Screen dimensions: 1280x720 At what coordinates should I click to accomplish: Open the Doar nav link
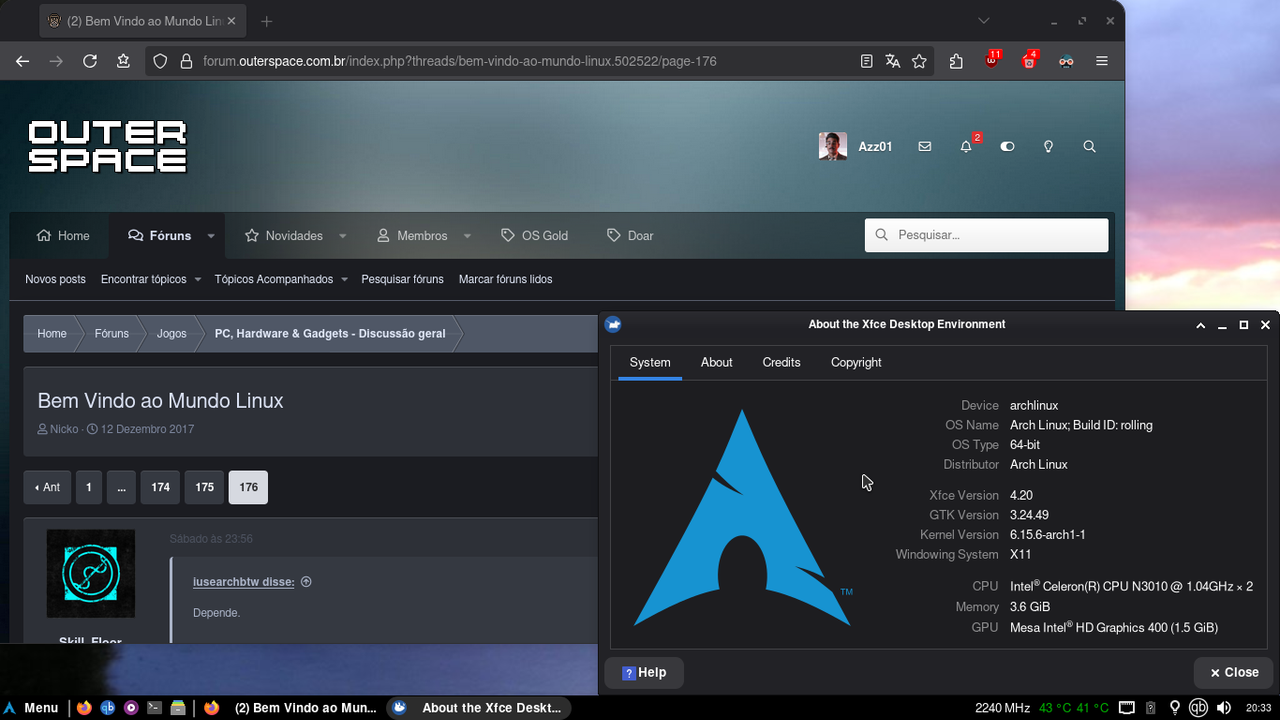(x=630, y=236)
